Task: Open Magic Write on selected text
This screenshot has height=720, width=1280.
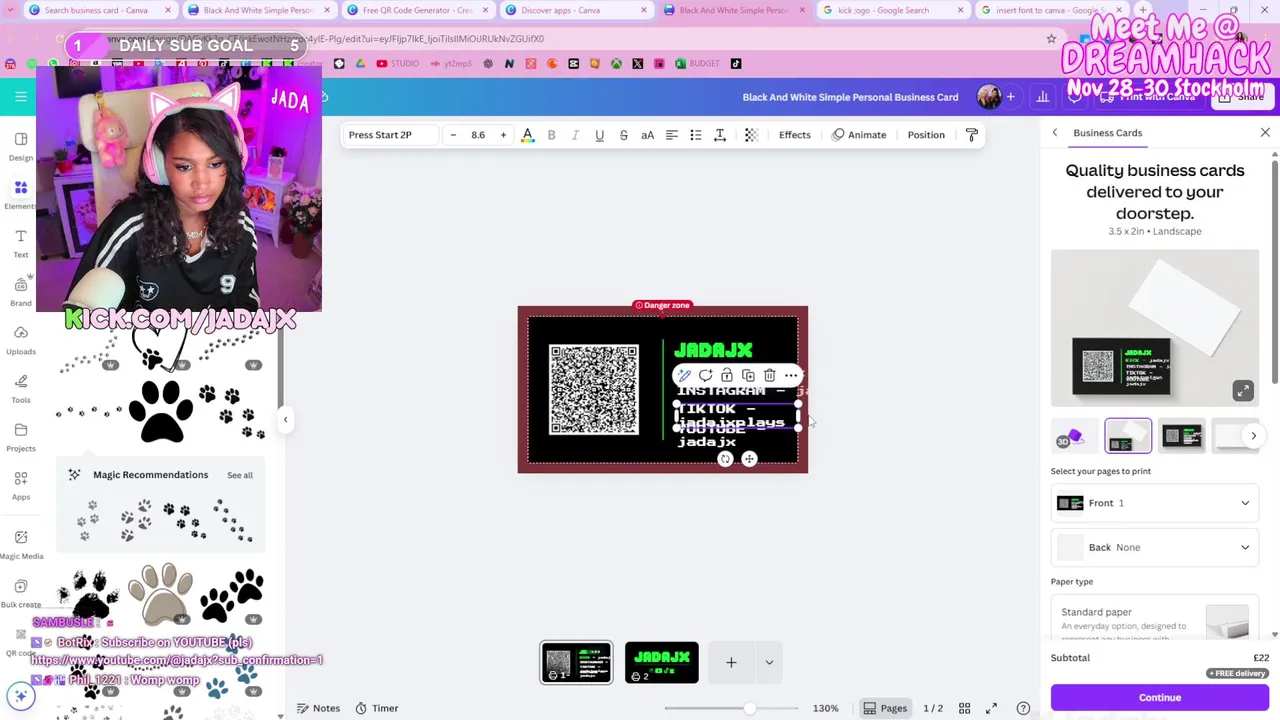Action: [x=684, y=376]
